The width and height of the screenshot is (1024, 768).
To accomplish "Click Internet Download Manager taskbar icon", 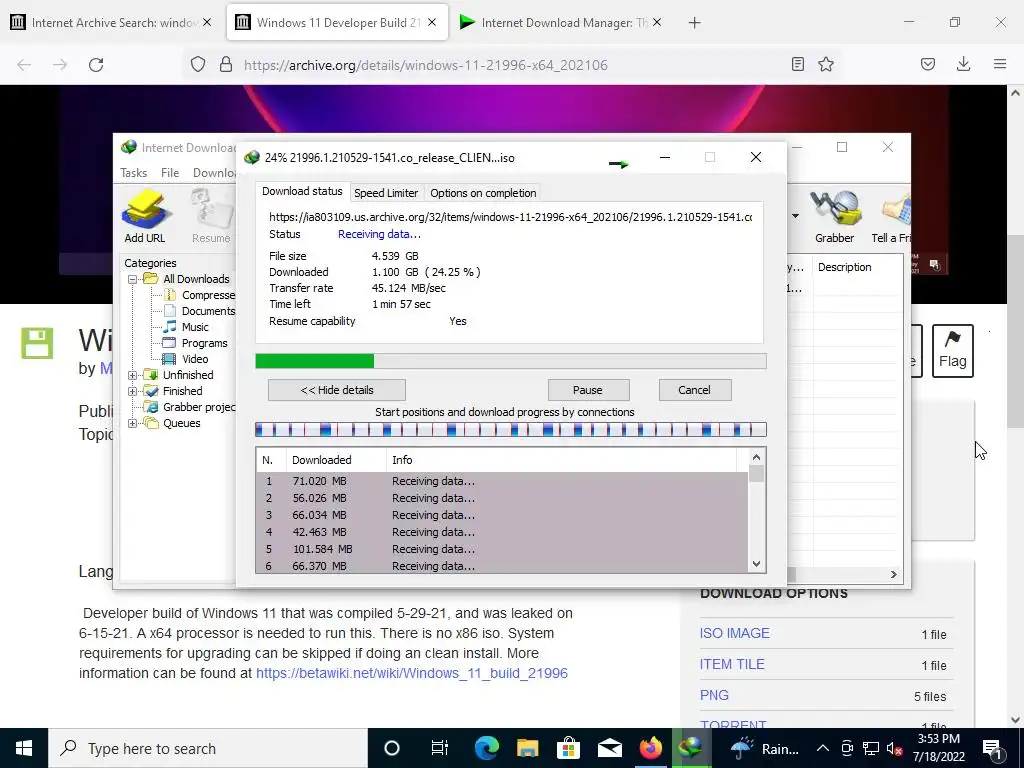I will click(x=691, y=748).
